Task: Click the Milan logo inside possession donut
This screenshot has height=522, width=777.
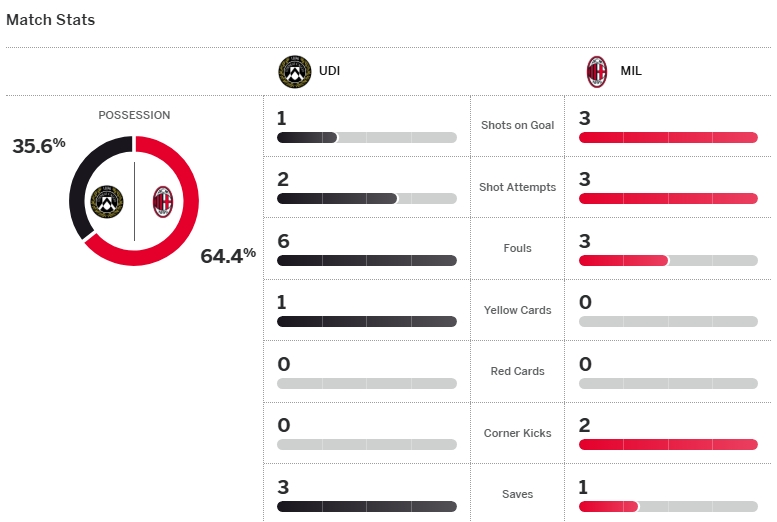Action: pyautogui.click(x=163, y=202)
